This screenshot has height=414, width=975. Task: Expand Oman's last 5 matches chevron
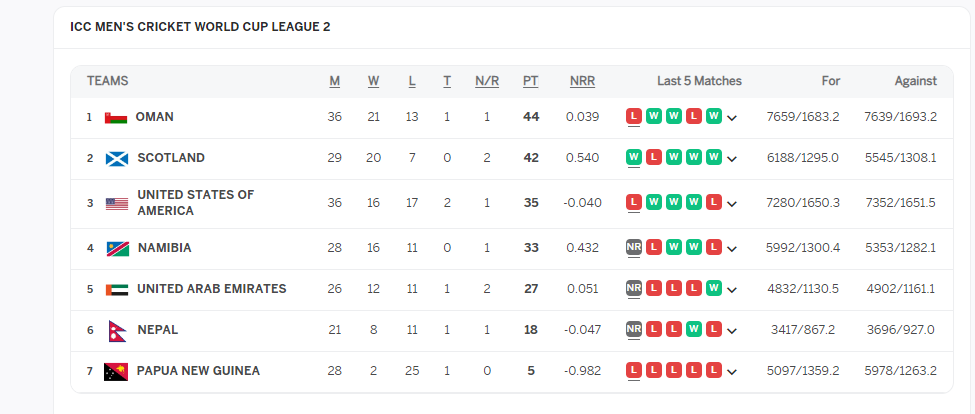[732, 118]
